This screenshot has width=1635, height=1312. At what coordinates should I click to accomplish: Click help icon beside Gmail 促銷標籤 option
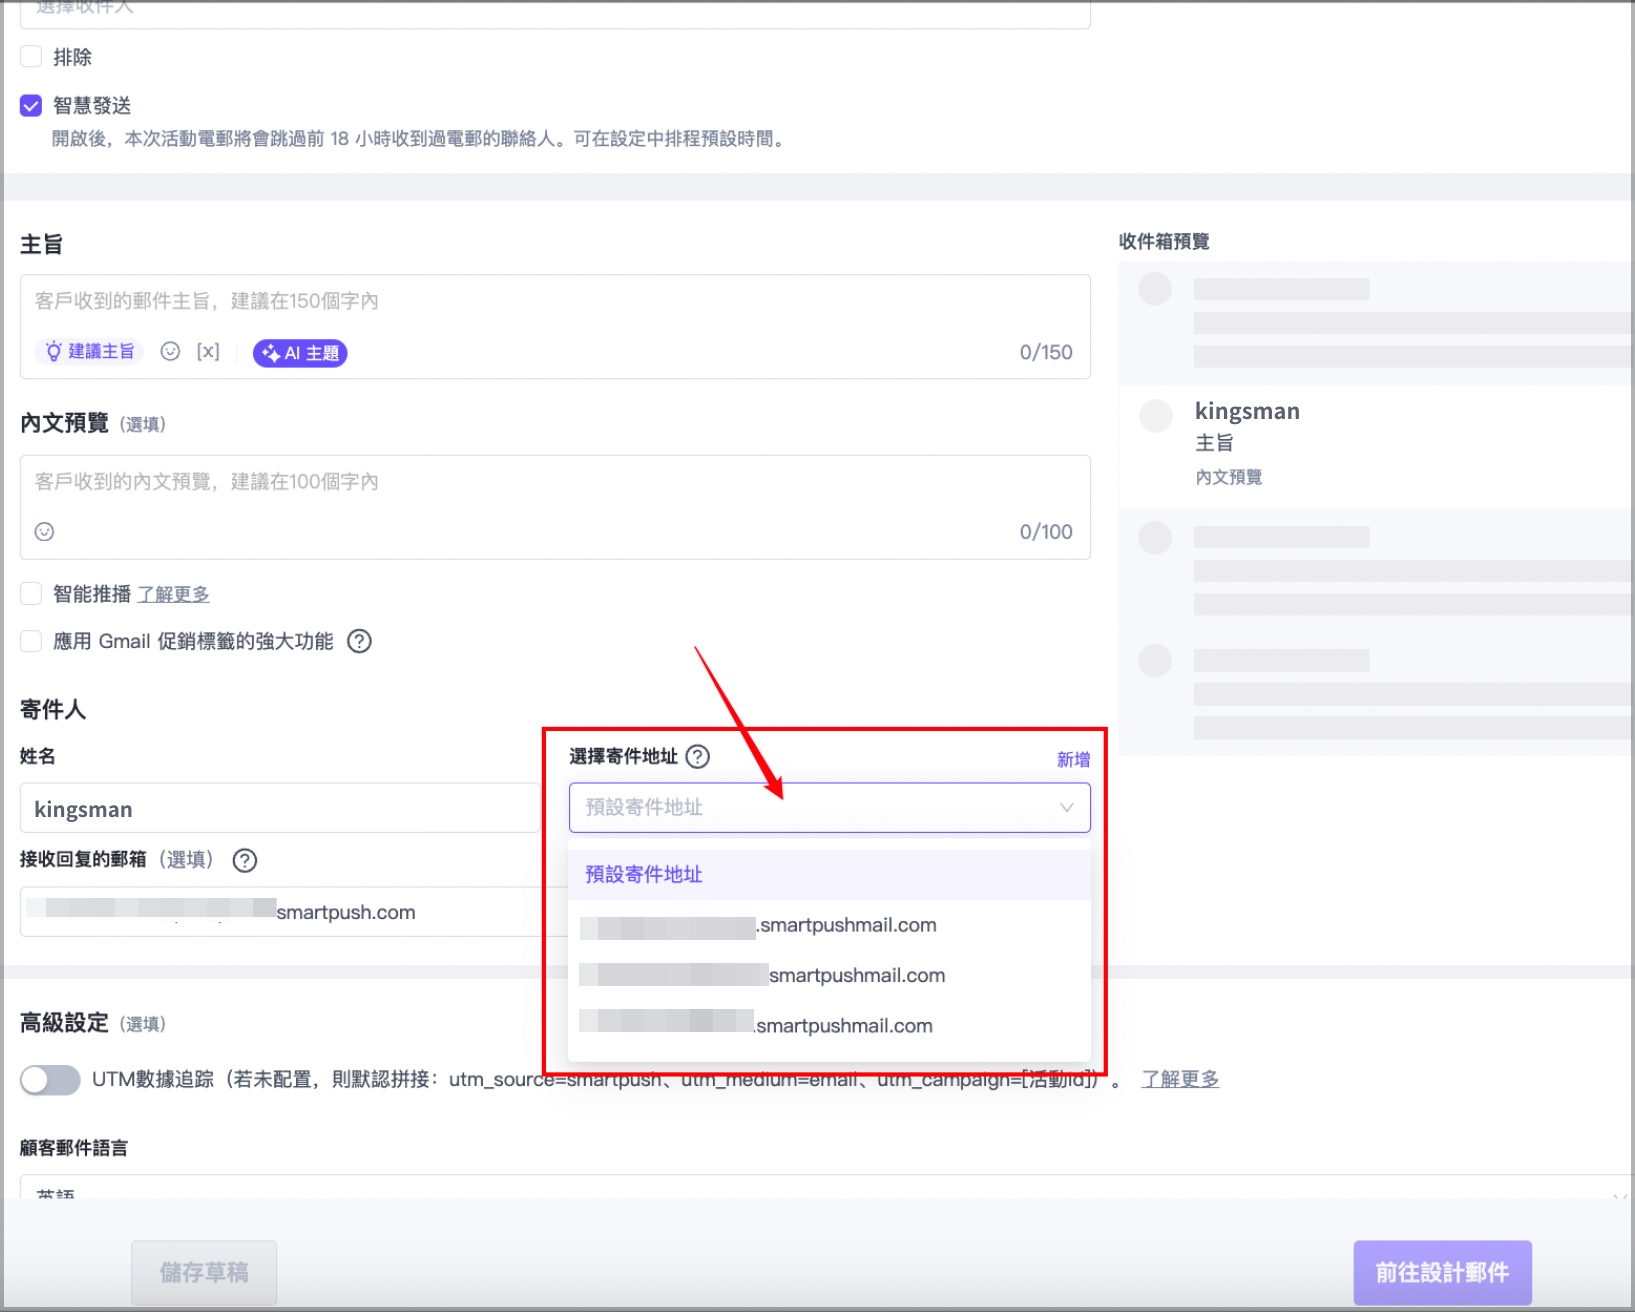(359, 642)
